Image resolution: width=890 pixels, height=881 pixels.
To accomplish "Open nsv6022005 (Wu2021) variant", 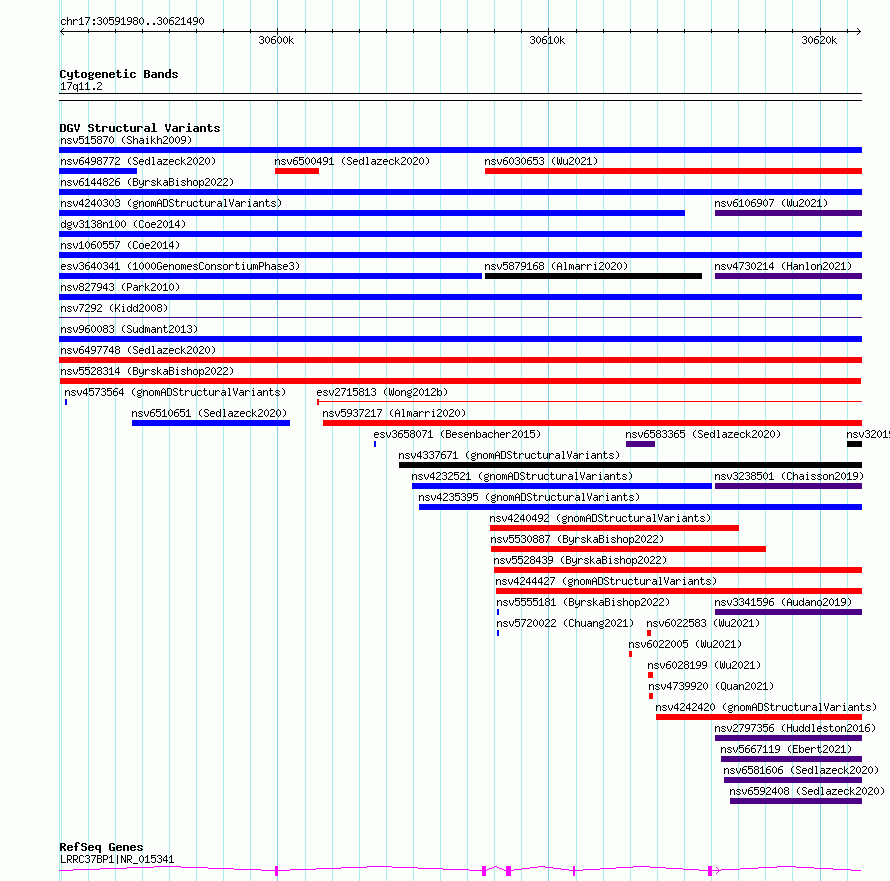I will pos(631,654).
